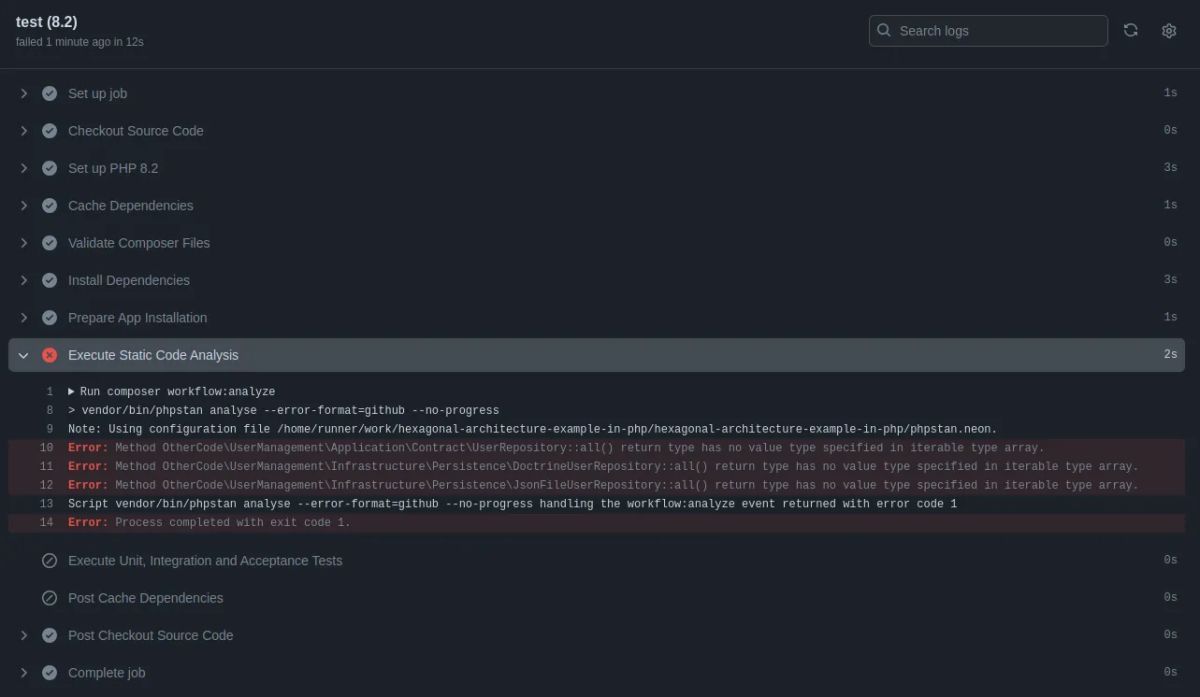Select the Complete job step title
The width and height of the screenshot is (1200, 697).
(106, 672)
